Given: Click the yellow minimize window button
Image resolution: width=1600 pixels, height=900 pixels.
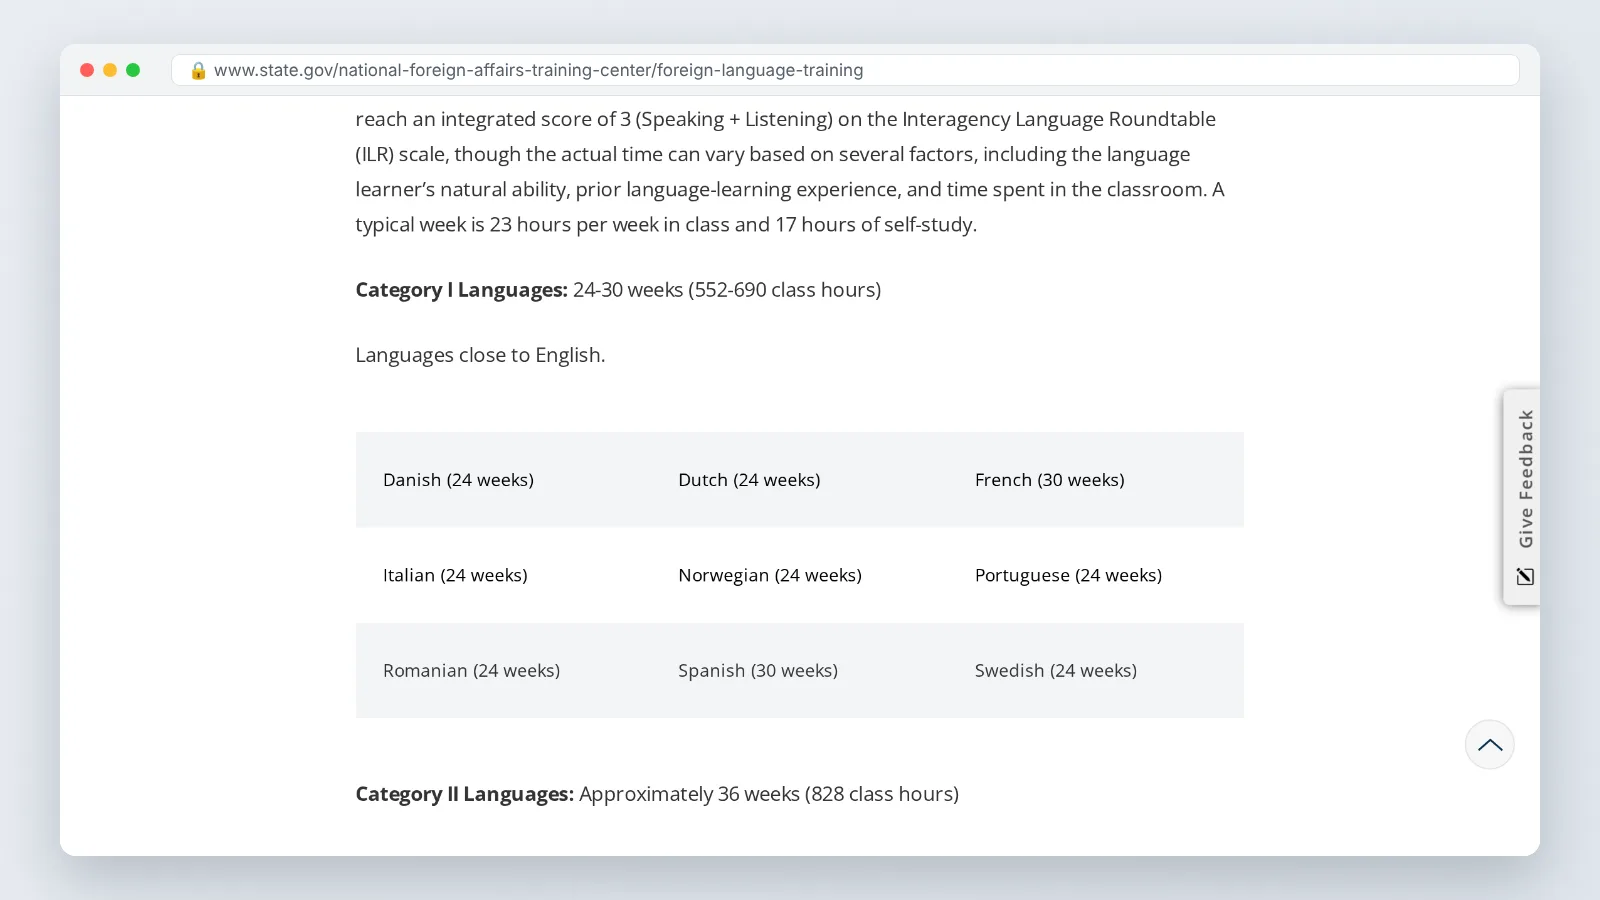Looking at the screenshot, I should coord(110,70).
